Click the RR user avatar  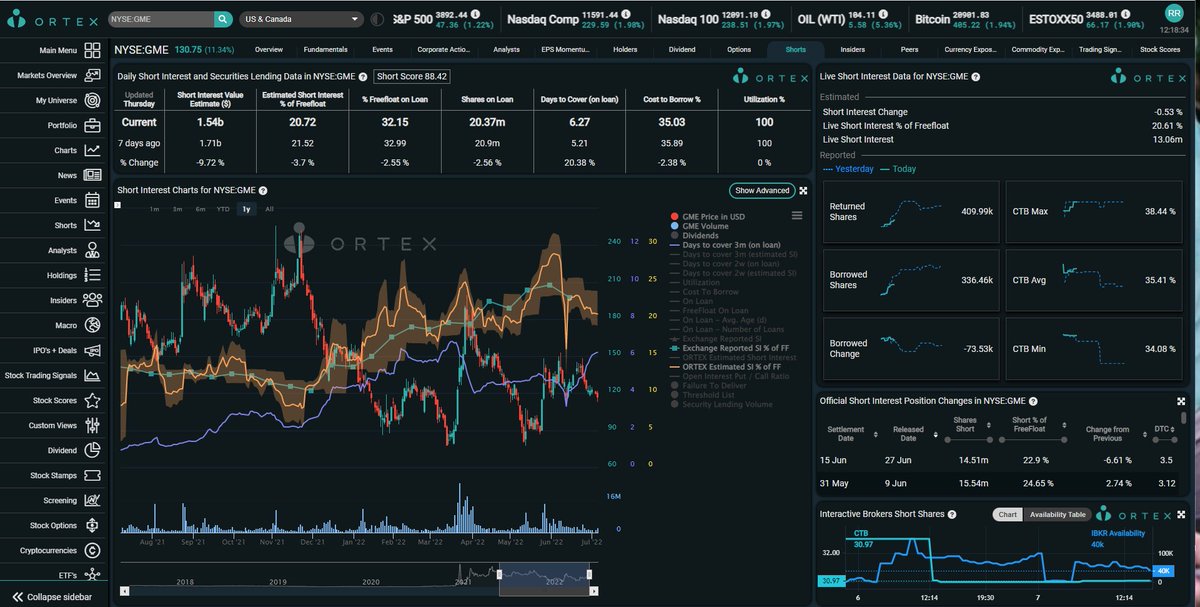click(x=1175, y=12)
